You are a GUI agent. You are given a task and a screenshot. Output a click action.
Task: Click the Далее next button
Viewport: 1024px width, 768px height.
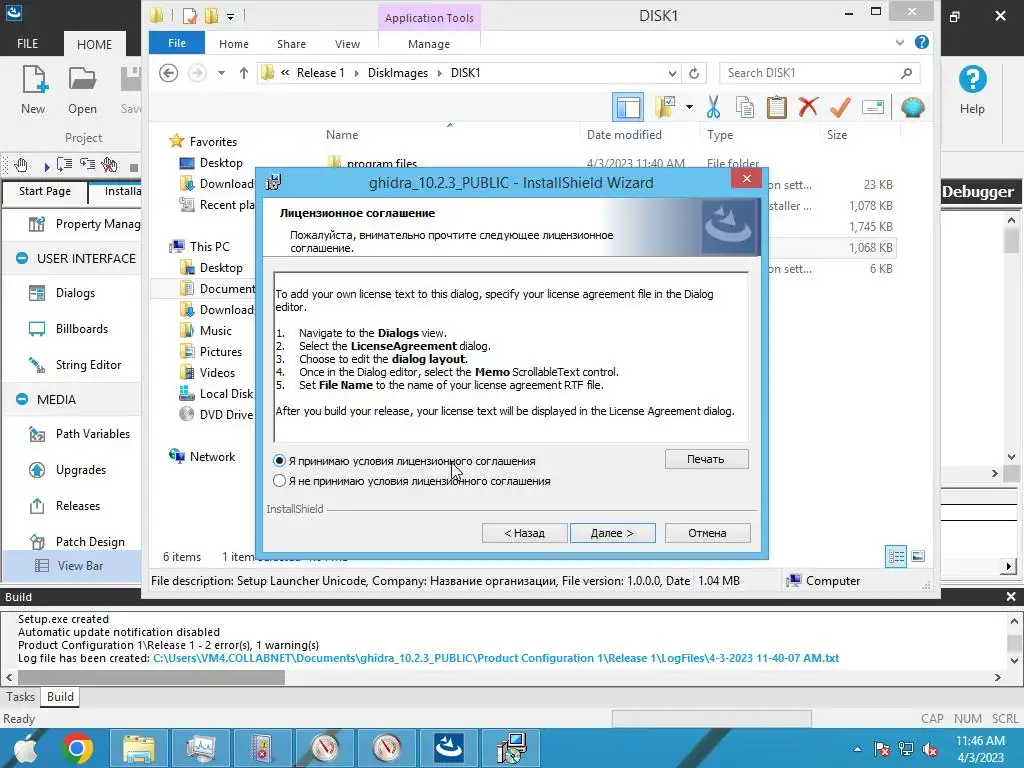(x=612, y=533)
